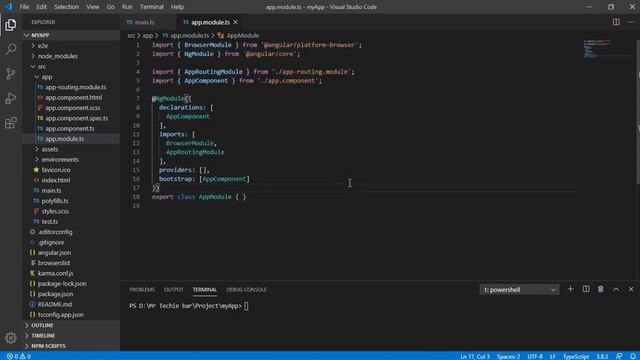The height and width of the screenshot is (360, 640).
Task: Click the app folder breadcrumb
Action: tap(147, 36)
